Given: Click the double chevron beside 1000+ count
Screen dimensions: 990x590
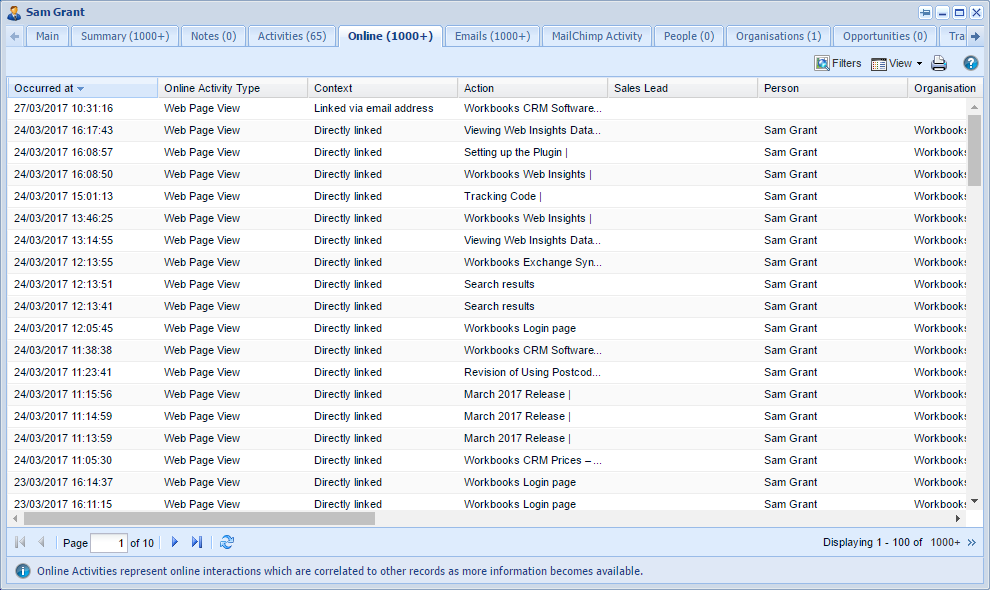Looking at the screenshot, I should (x=972, y=543).
